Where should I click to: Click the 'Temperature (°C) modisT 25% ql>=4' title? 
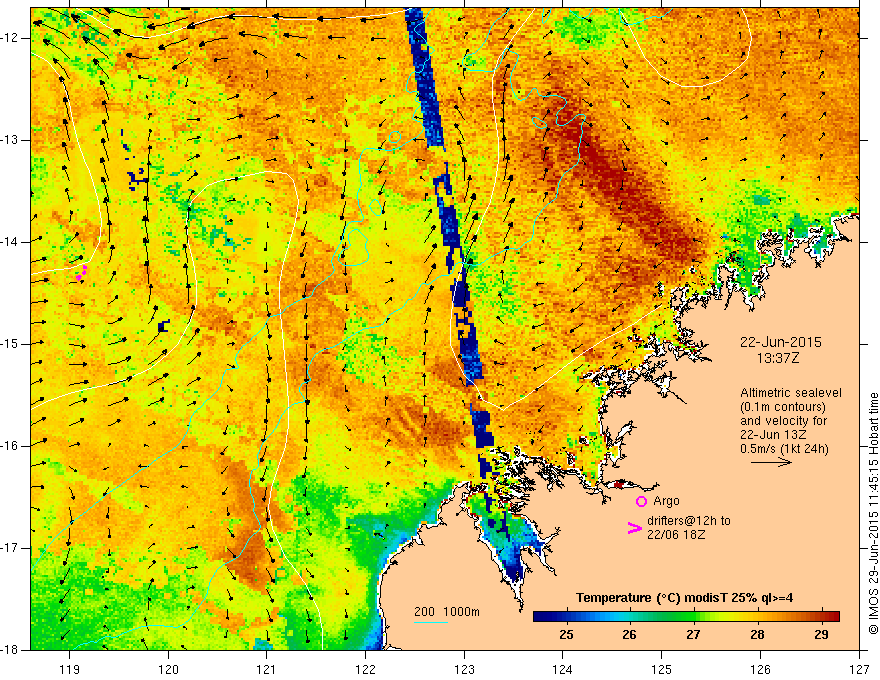click(684, 598)
